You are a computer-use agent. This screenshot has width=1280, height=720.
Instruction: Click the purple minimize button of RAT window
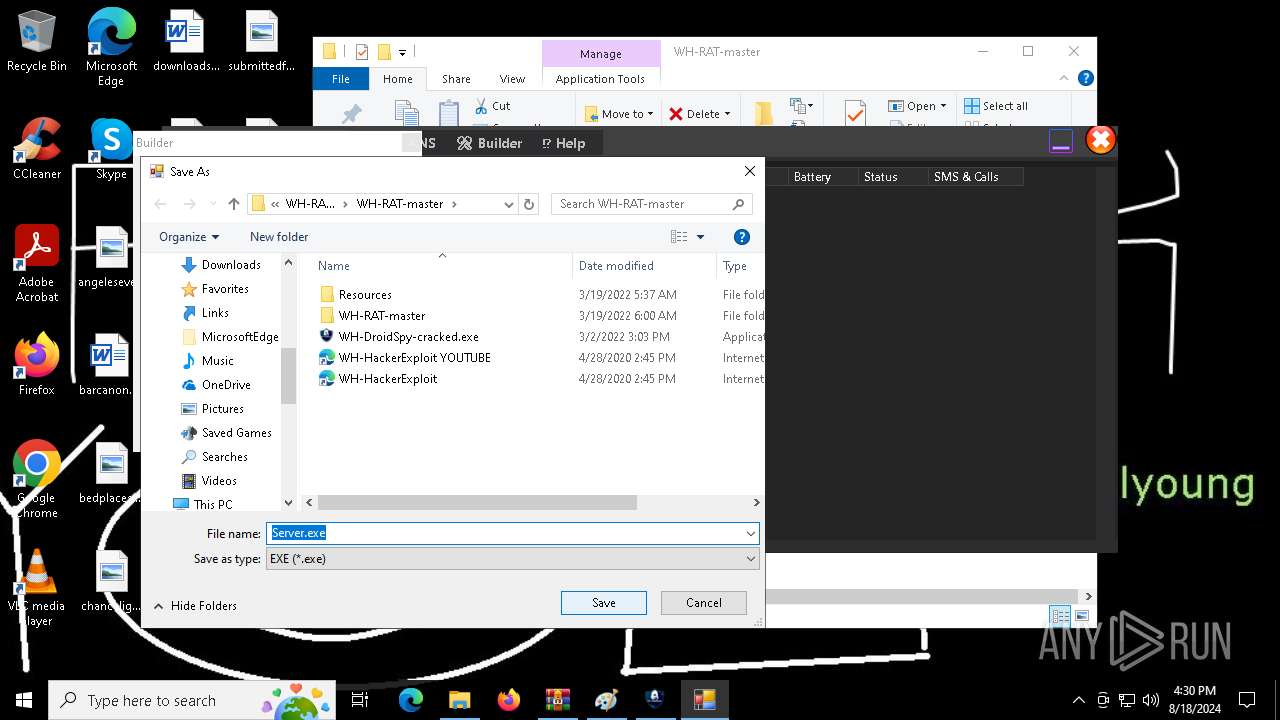coord(1061,142)
